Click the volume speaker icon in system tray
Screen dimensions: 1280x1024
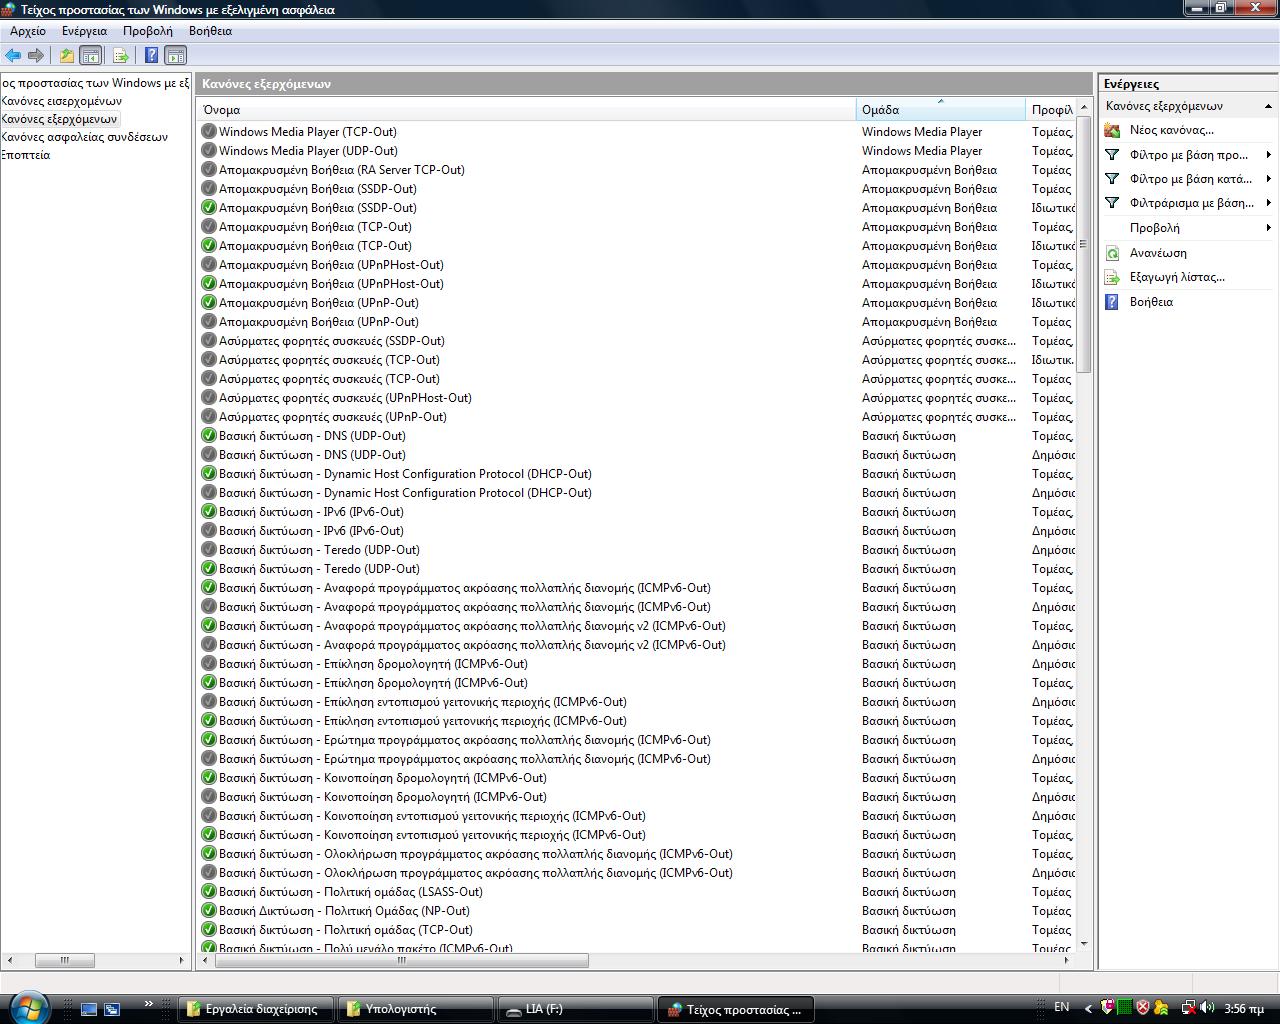click(x=1207, y=1008)
